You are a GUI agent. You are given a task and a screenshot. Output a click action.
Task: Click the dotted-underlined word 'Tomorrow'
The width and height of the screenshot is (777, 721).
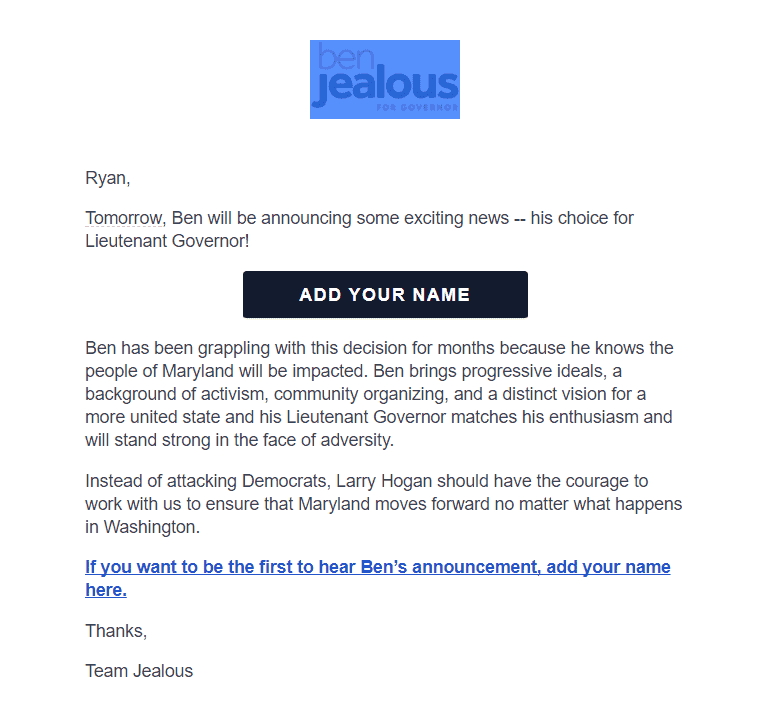click(x=123, y=218)
